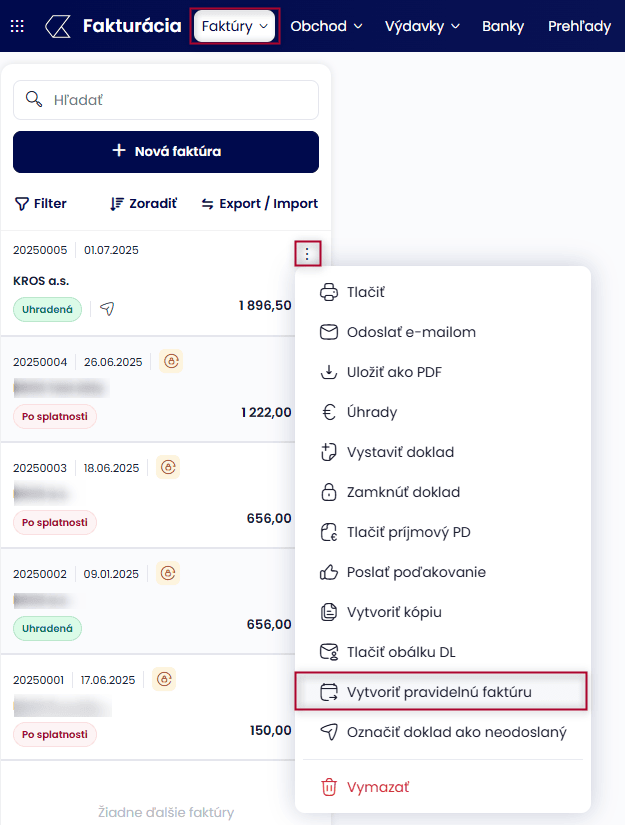The width and height of the screenshot is (625, 825).
Task: Click the recurring icon on invoice 20250002
Action: (169, 573)
